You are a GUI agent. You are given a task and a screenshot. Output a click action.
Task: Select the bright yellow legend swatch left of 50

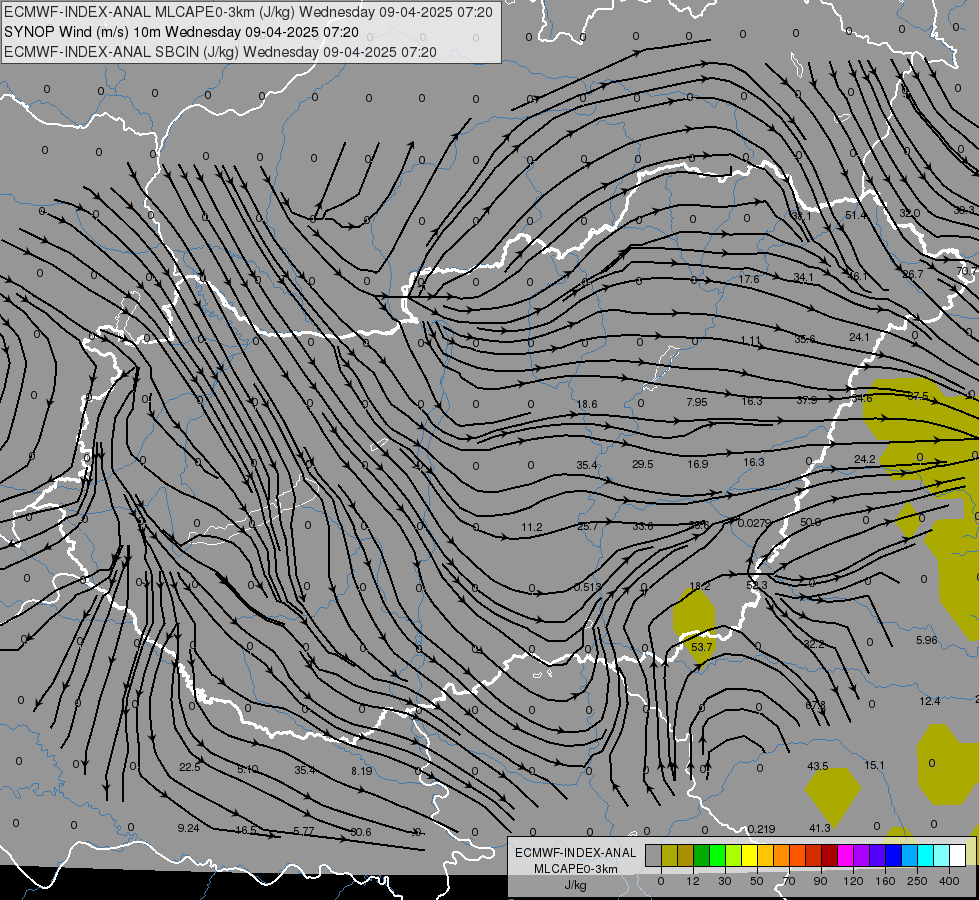[749, 855]
